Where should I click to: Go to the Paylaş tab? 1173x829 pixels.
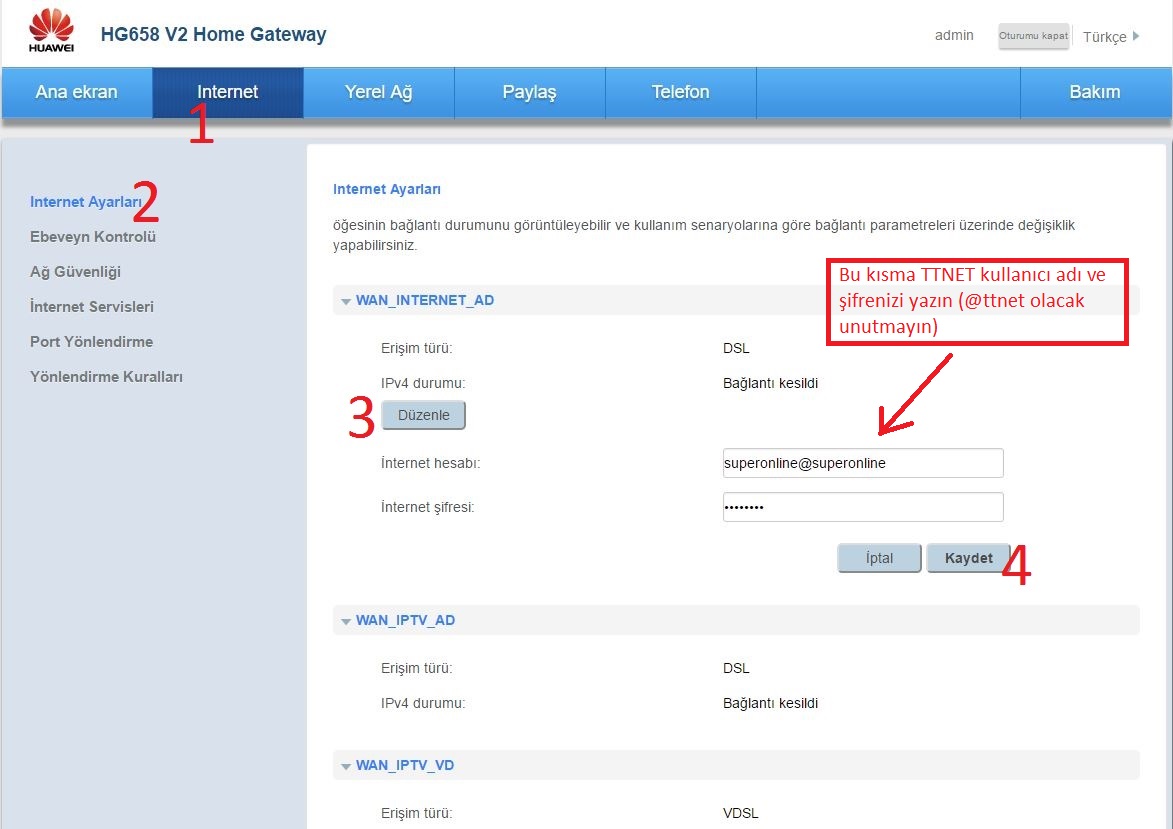coord(530,92)
